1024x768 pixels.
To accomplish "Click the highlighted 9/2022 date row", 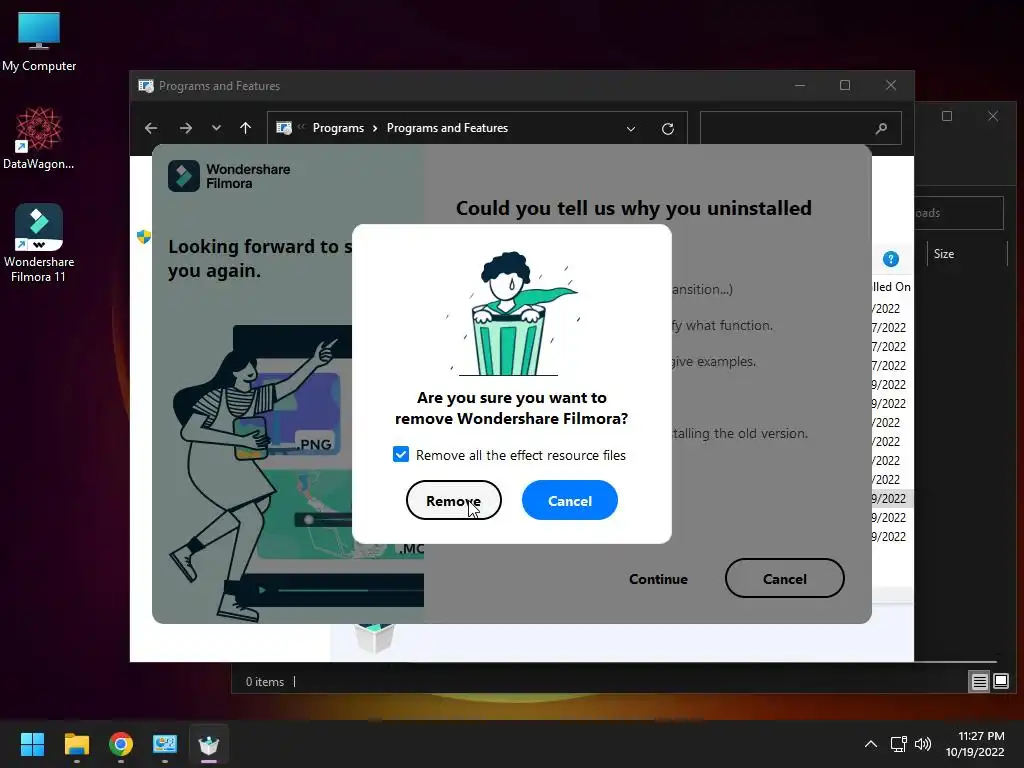I will point(892,498).
